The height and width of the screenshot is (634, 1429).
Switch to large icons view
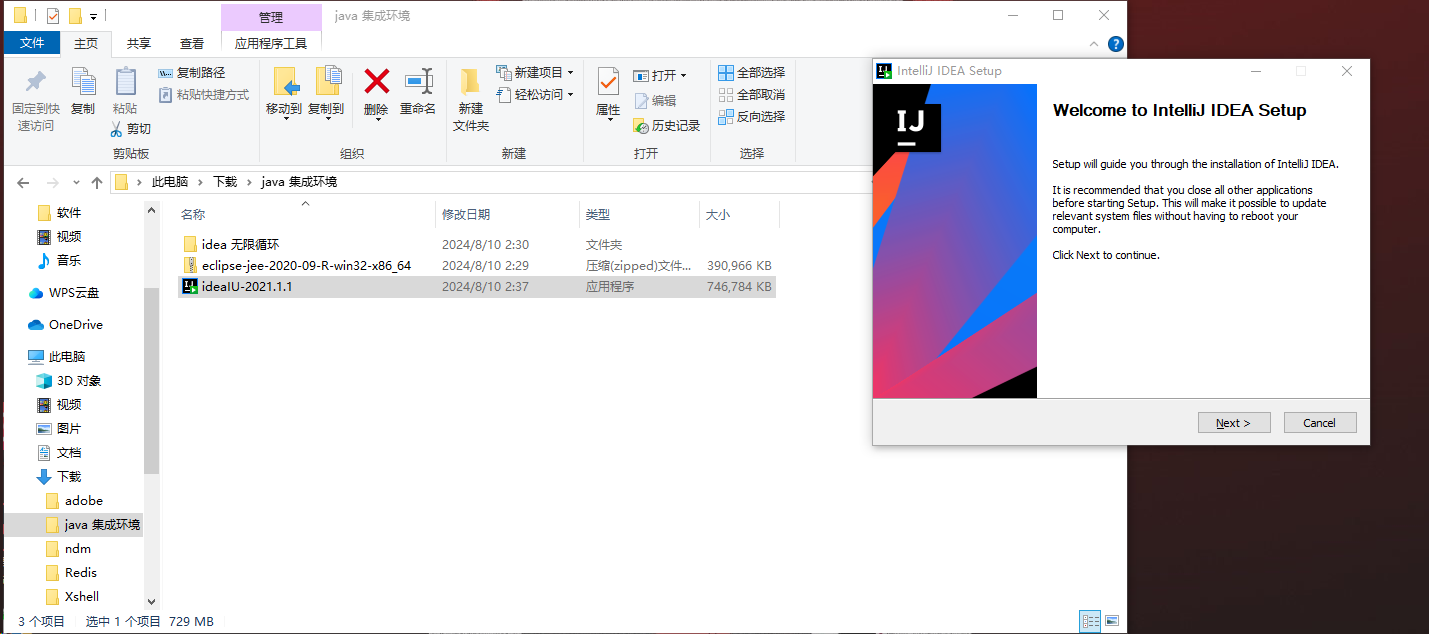1111,621
